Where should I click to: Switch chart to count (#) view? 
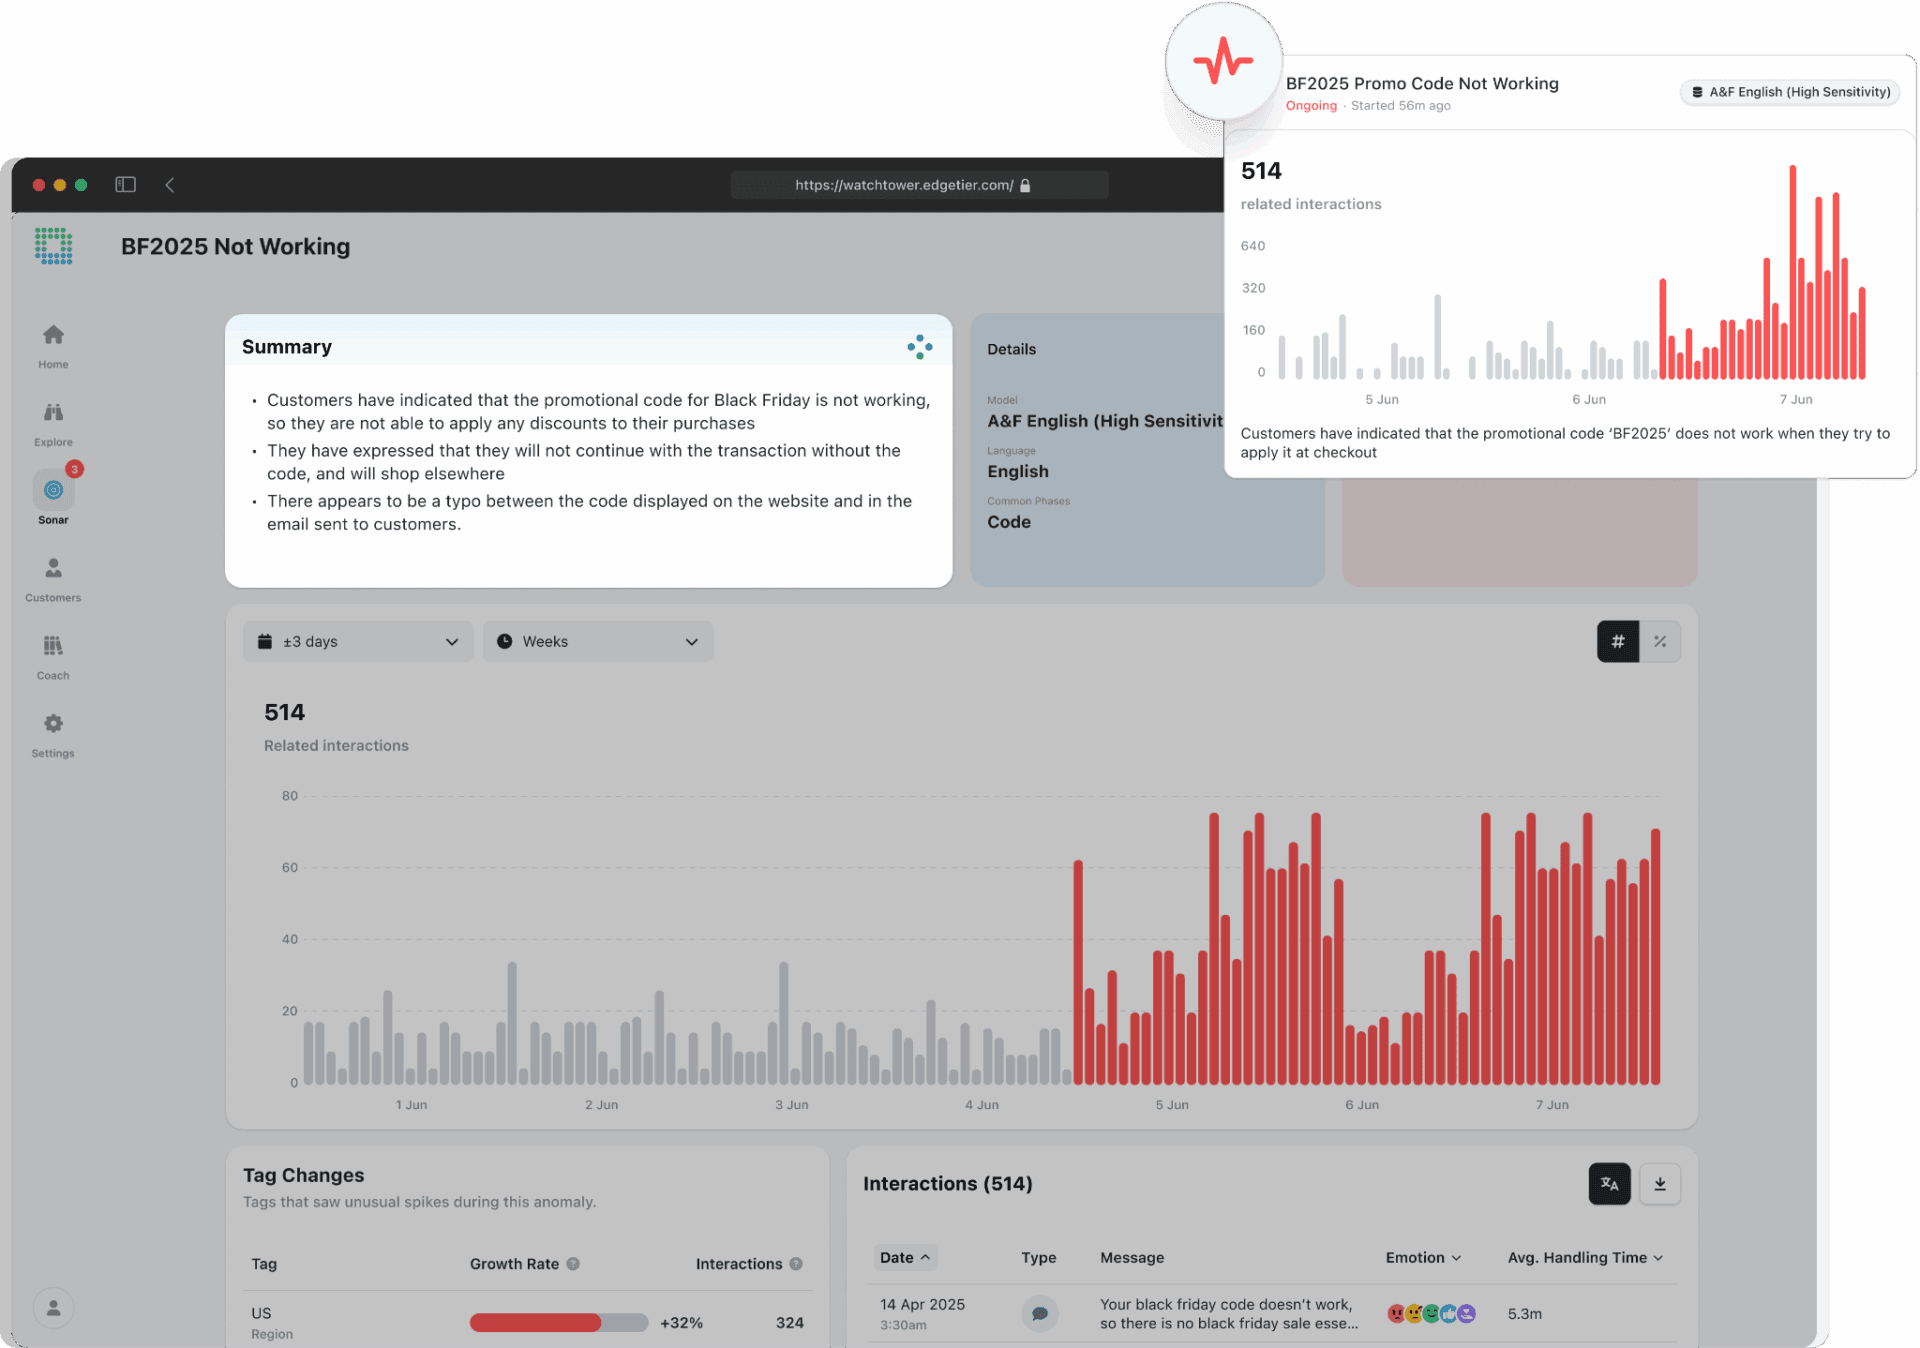pyautogui.click(x=1618, y=642)
